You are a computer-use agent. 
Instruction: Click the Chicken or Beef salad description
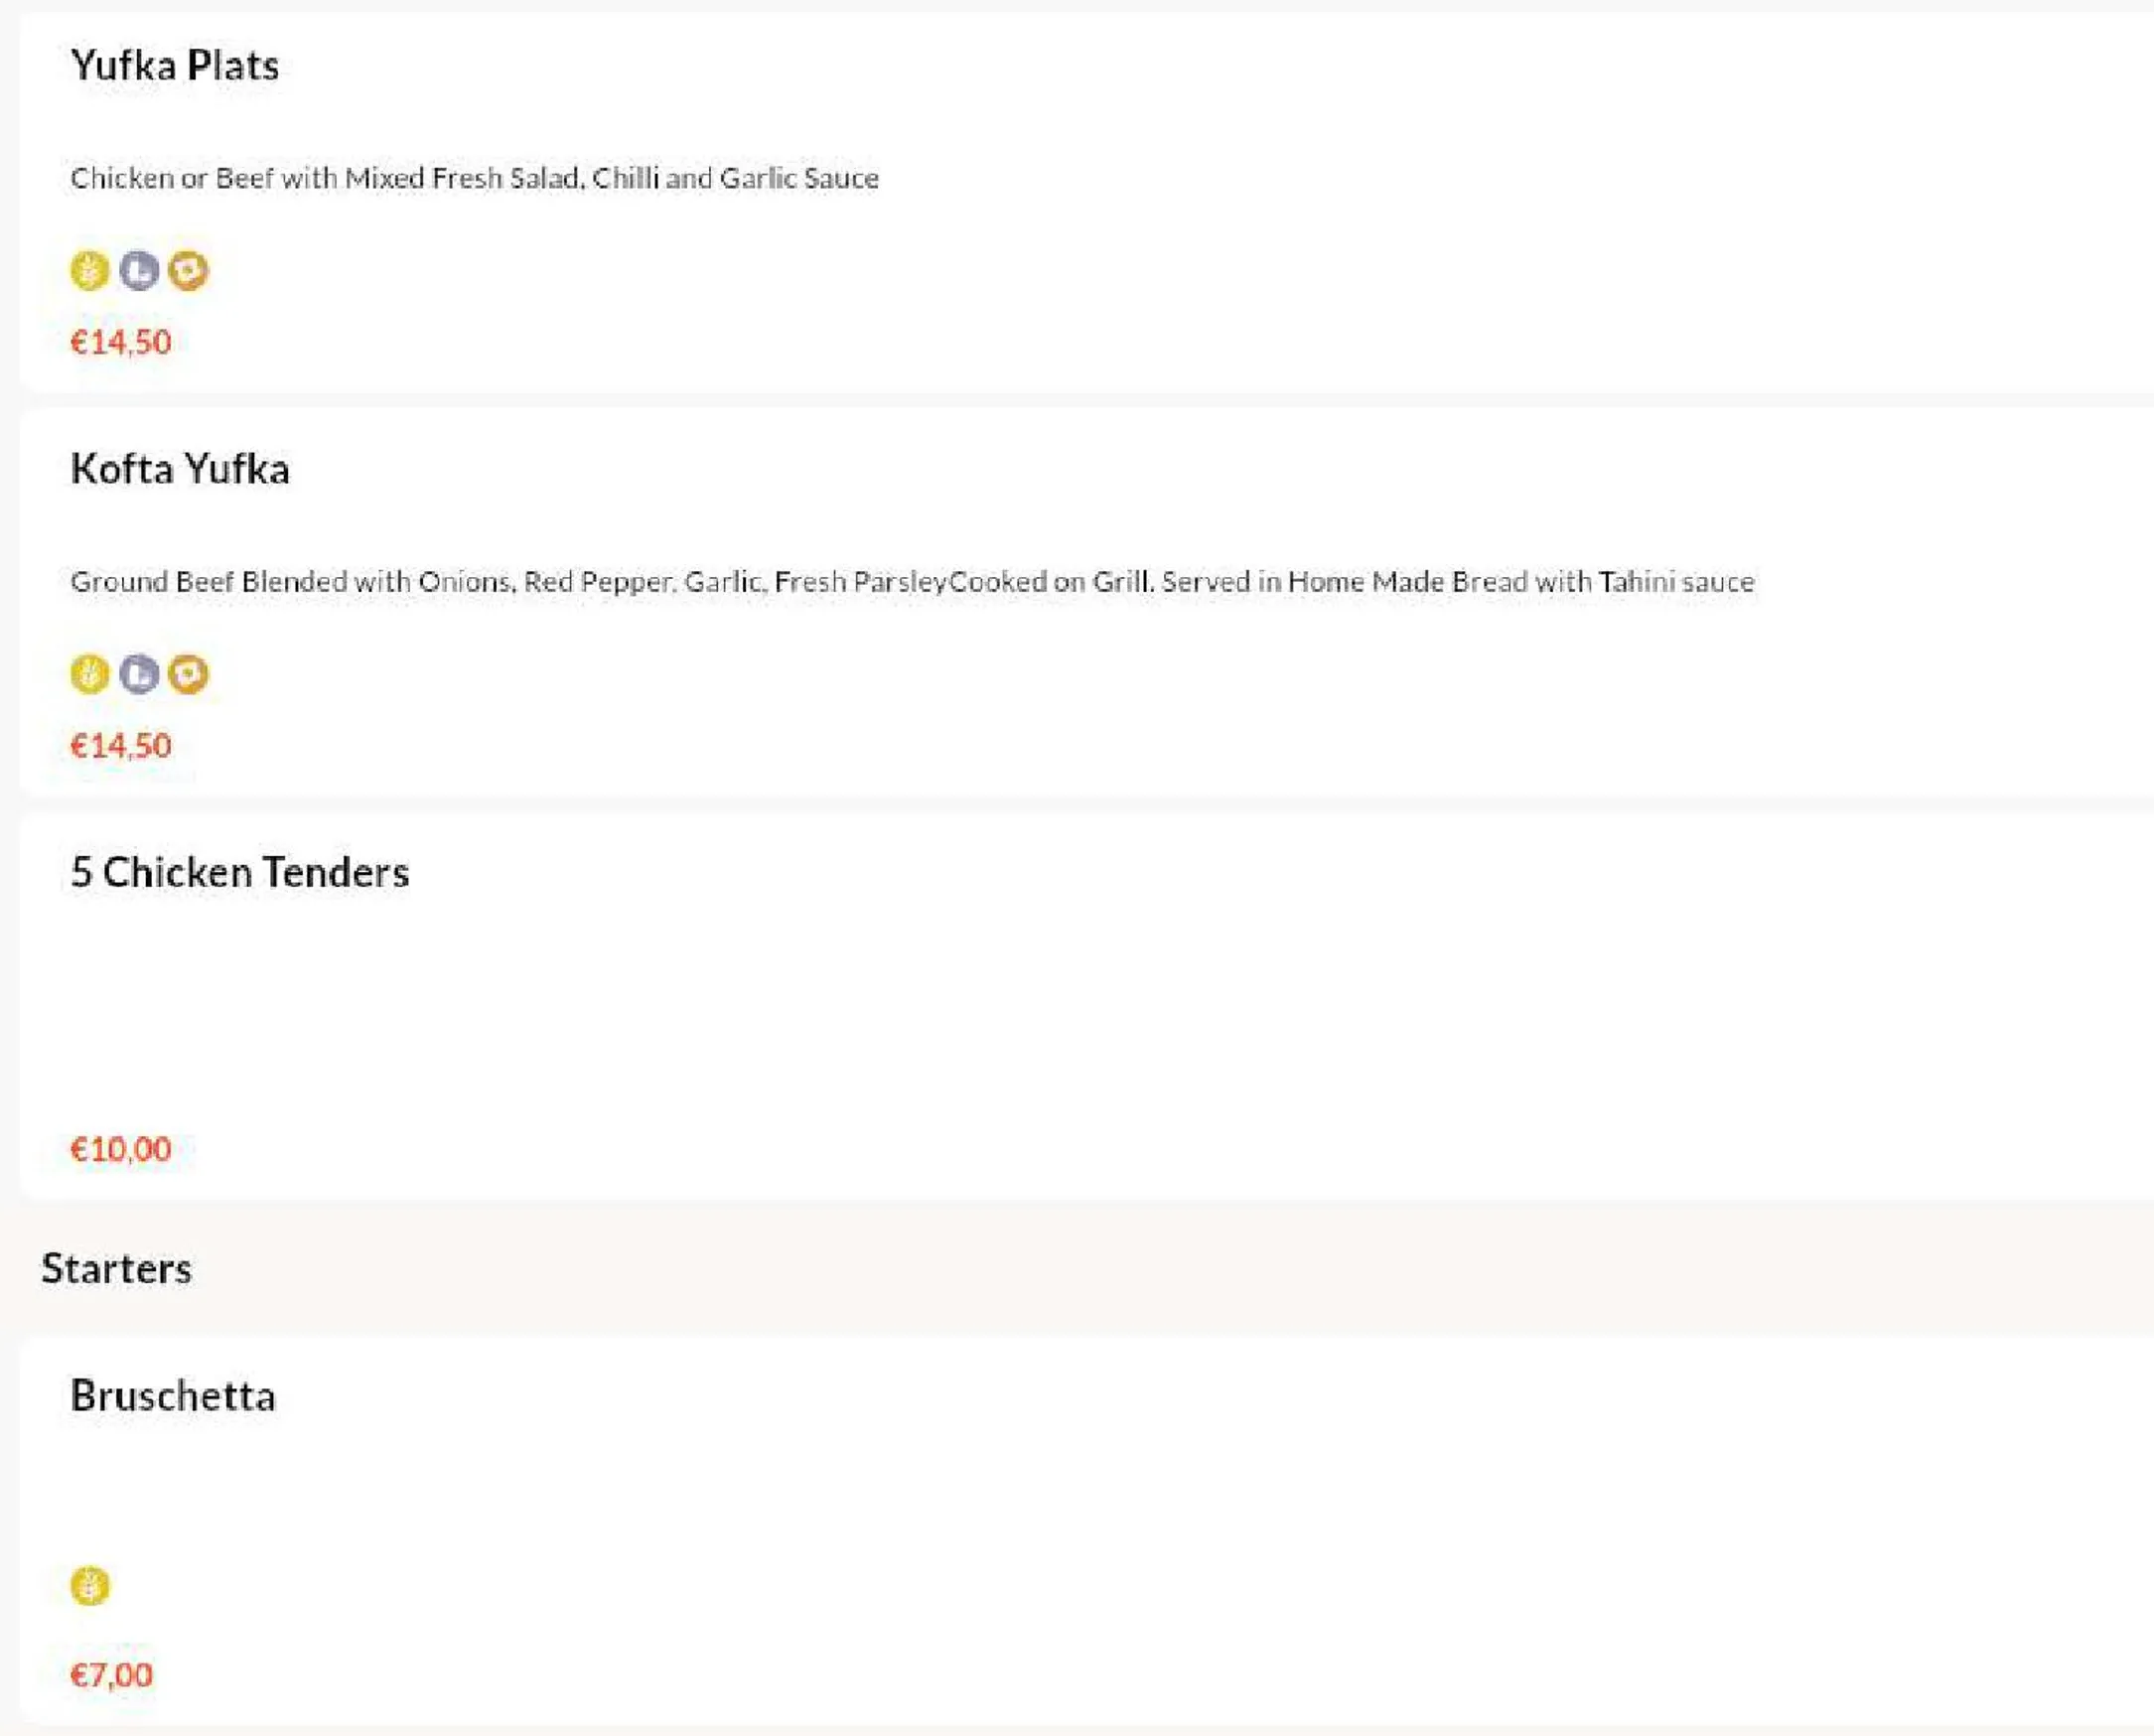pos(475,178)
